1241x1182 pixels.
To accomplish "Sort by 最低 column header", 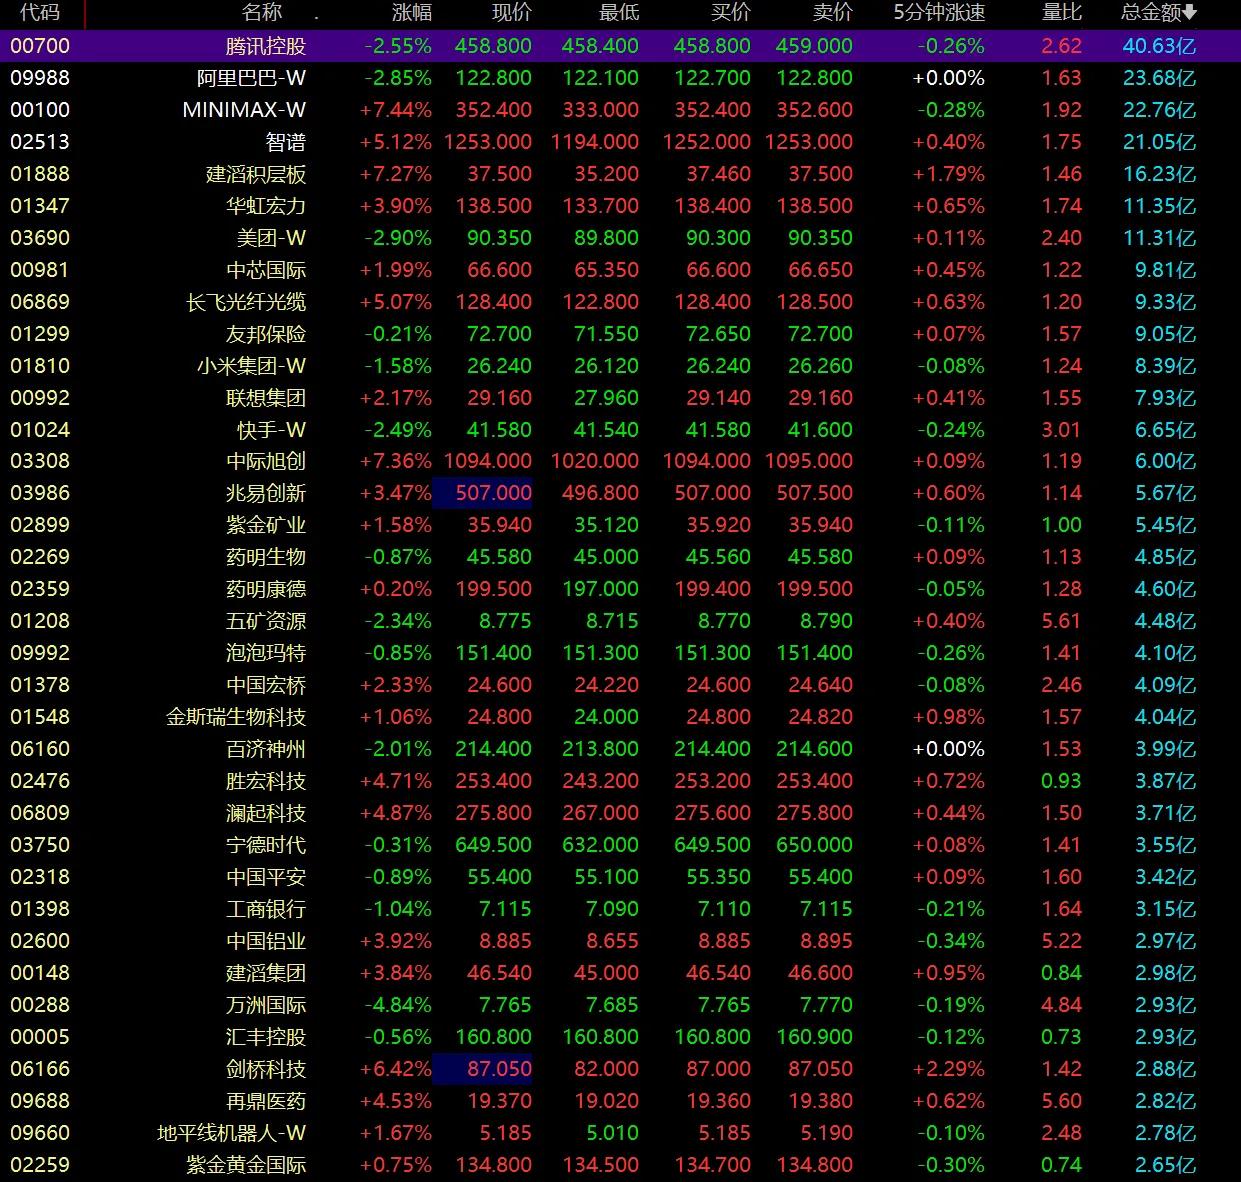I will point(619,13).
